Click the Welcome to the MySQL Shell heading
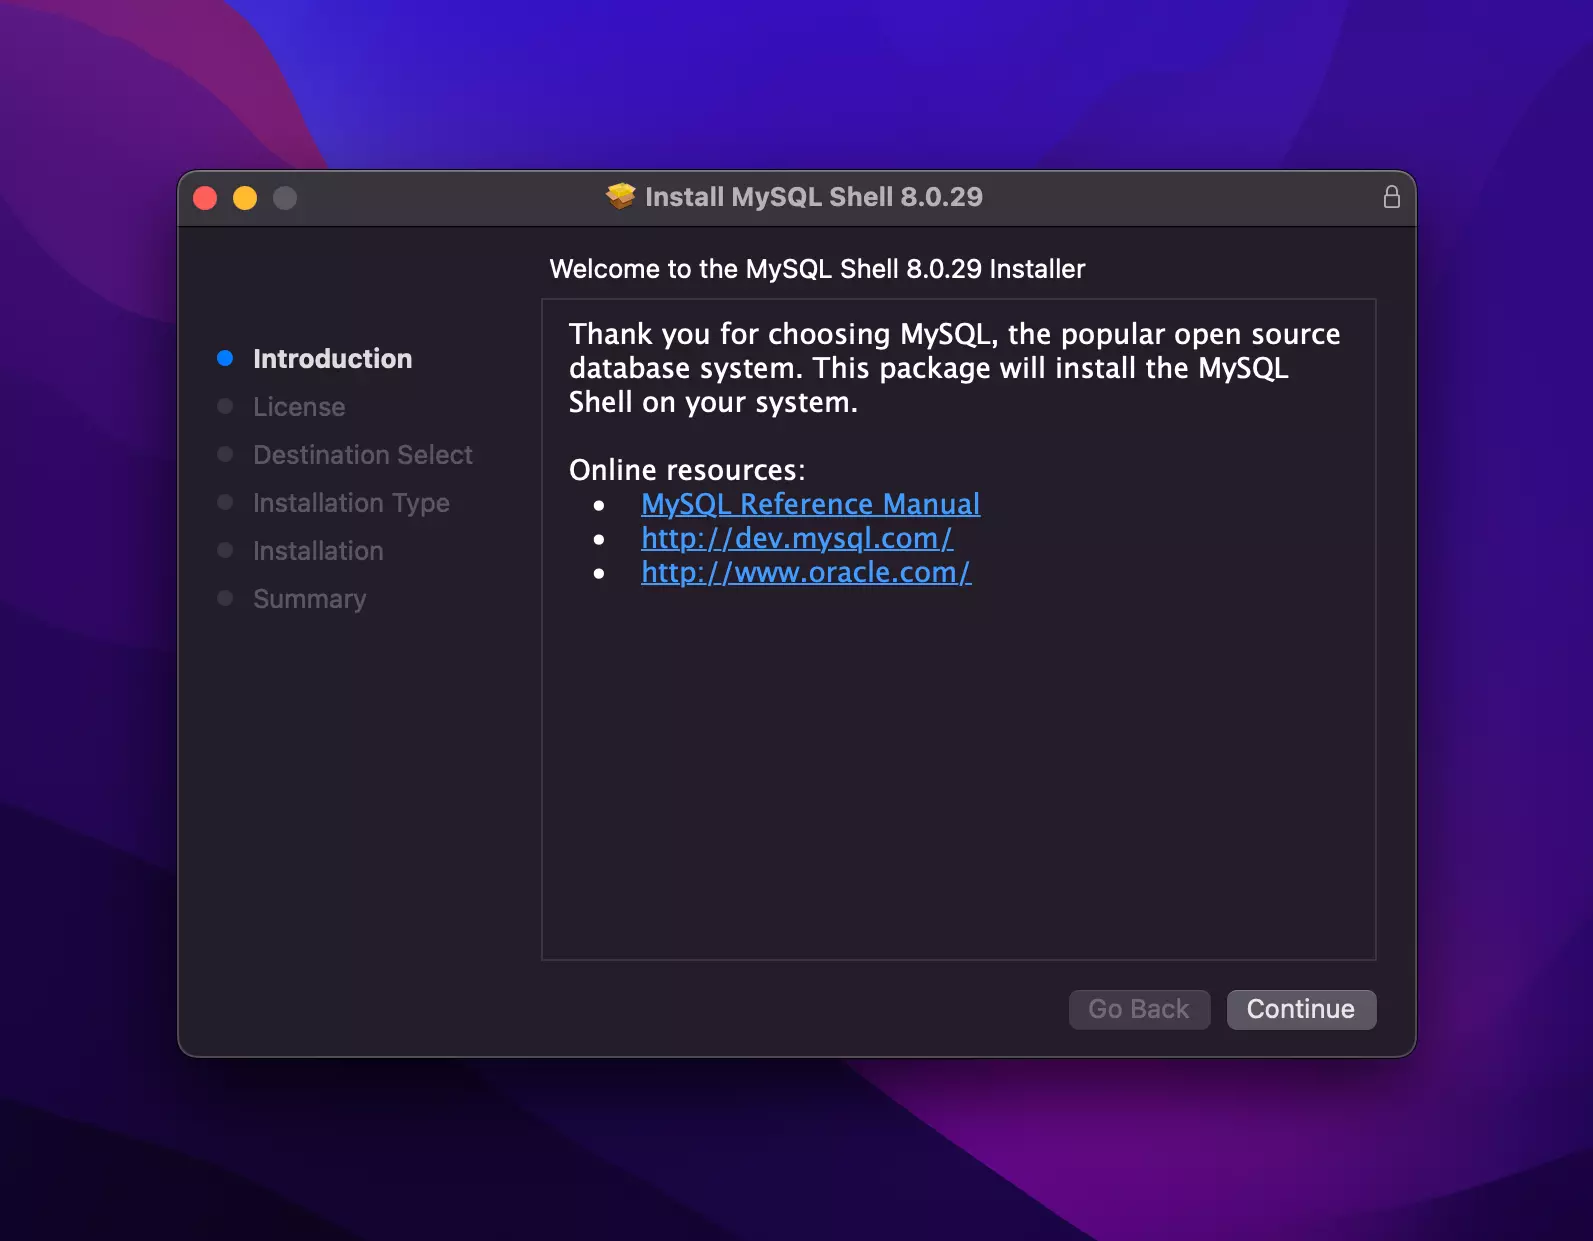This screenshot has height=1241, width=1593. tap(817, 269)
